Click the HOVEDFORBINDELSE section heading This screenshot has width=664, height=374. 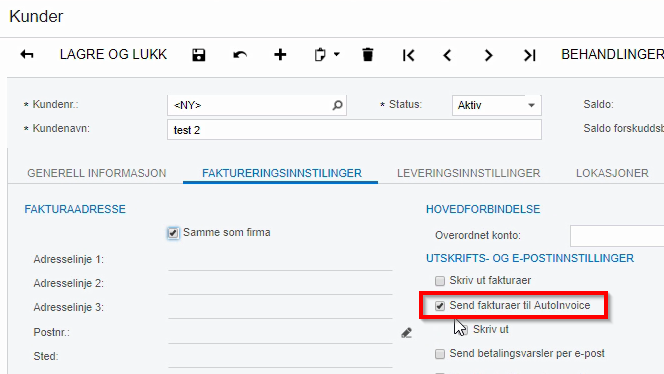tap(483, 209)
